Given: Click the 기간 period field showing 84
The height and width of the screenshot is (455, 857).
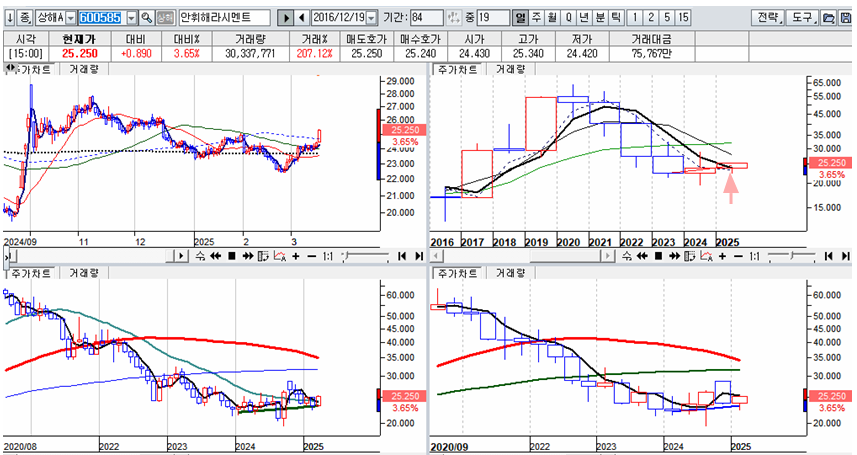Looking at the screenshot, I should [426, 18].
